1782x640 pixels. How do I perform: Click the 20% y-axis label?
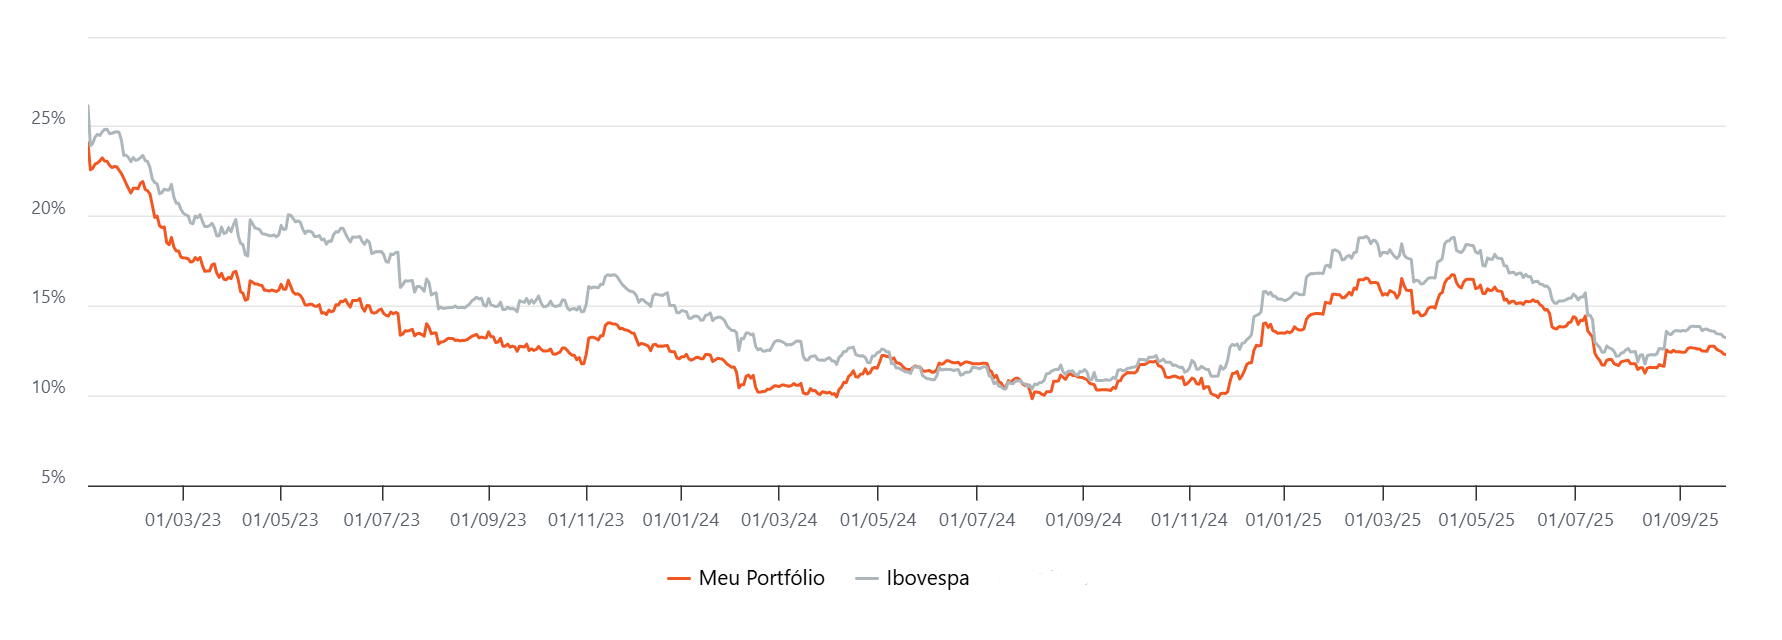48,209
